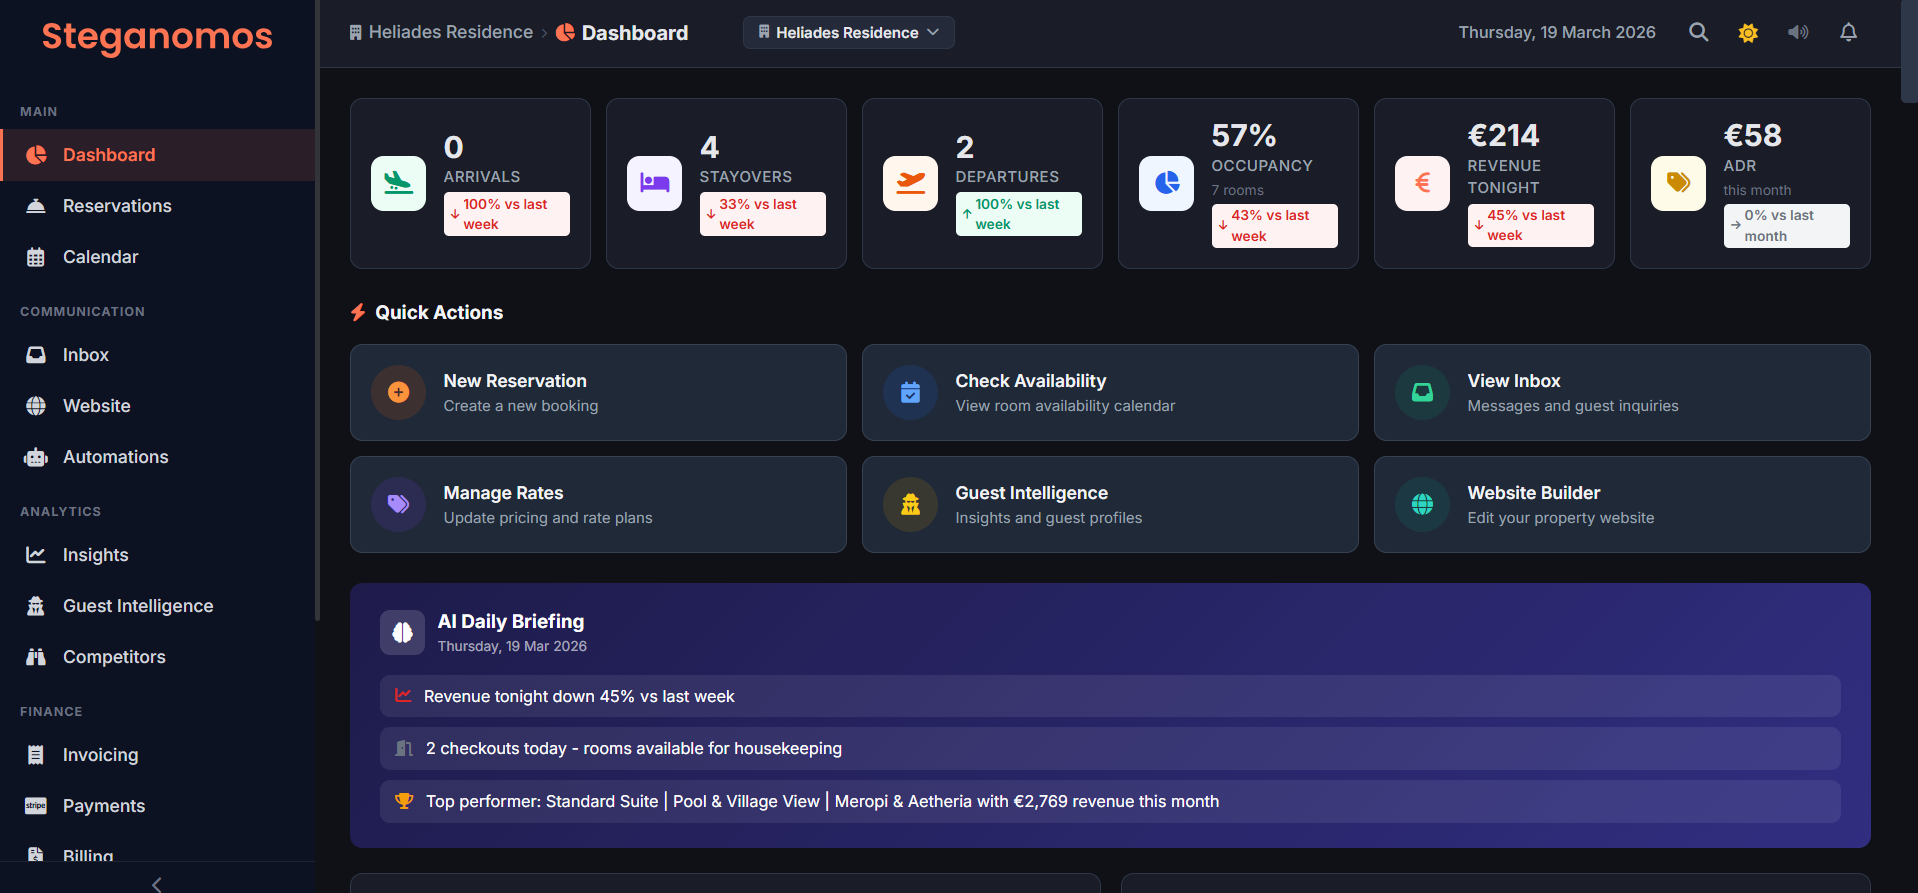Viewport: 1918px width, 893px height.
Task: Click the Departures plane icon
Action: point(910,183)
